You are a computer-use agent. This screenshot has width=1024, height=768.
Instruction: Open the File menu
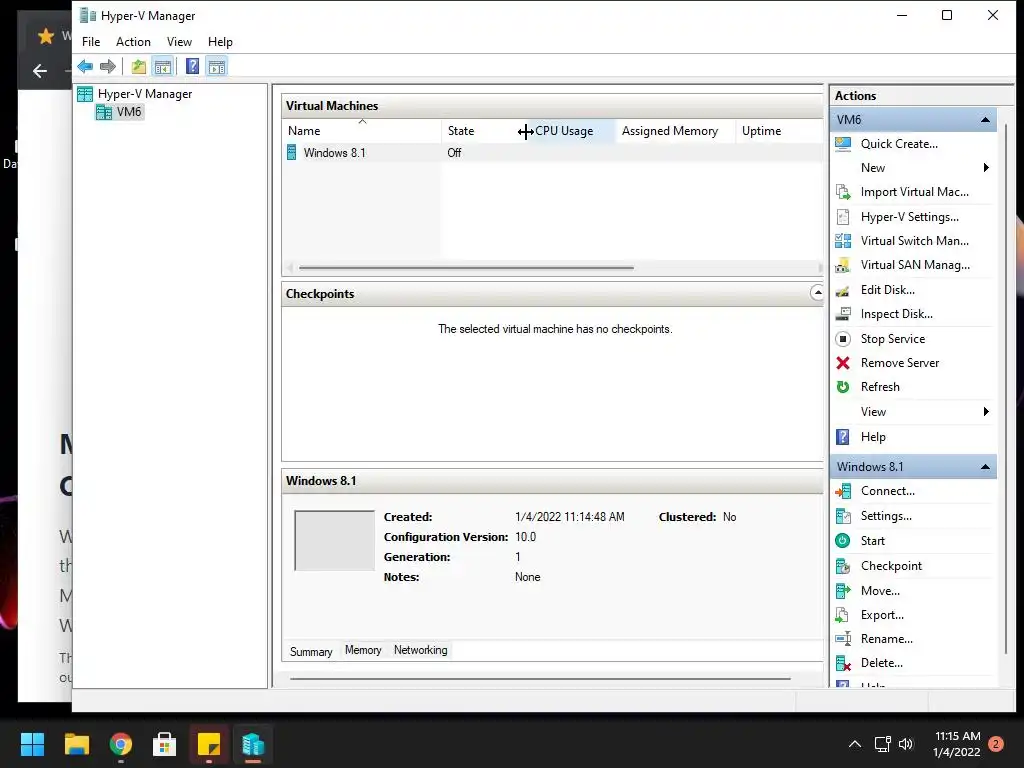coord(91,42)
